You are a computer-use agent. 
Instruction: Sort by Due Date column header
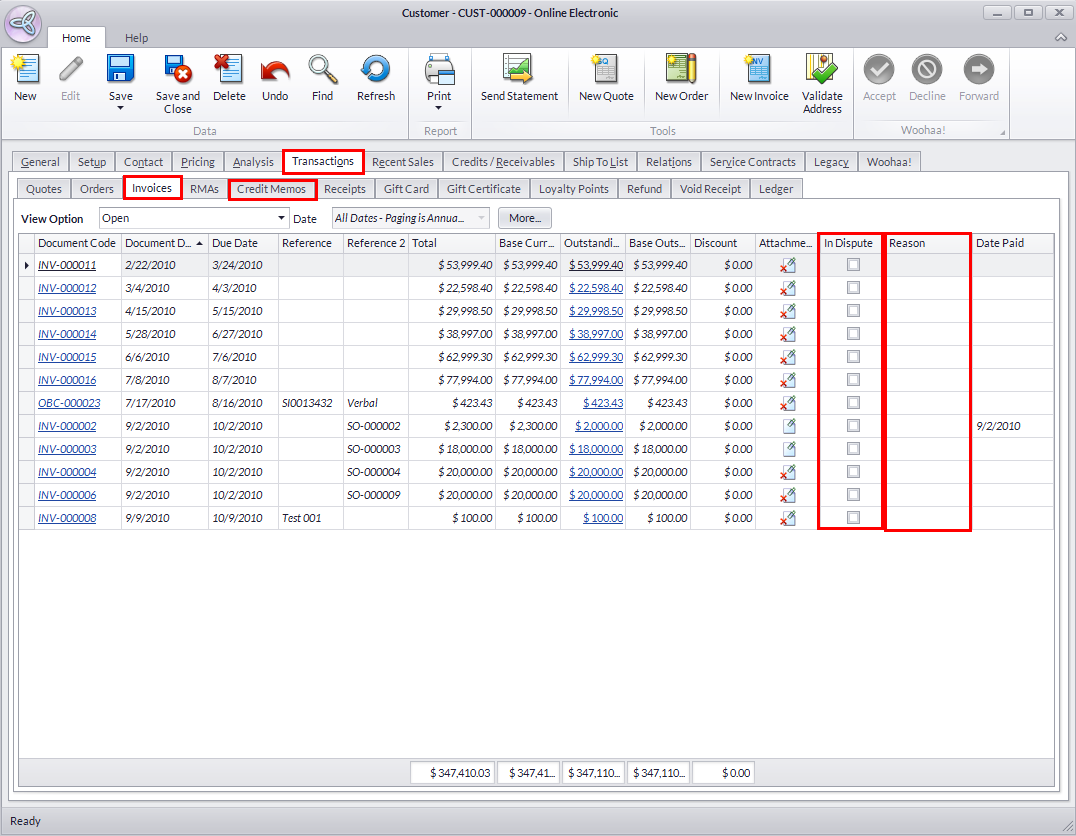(235, 243)
